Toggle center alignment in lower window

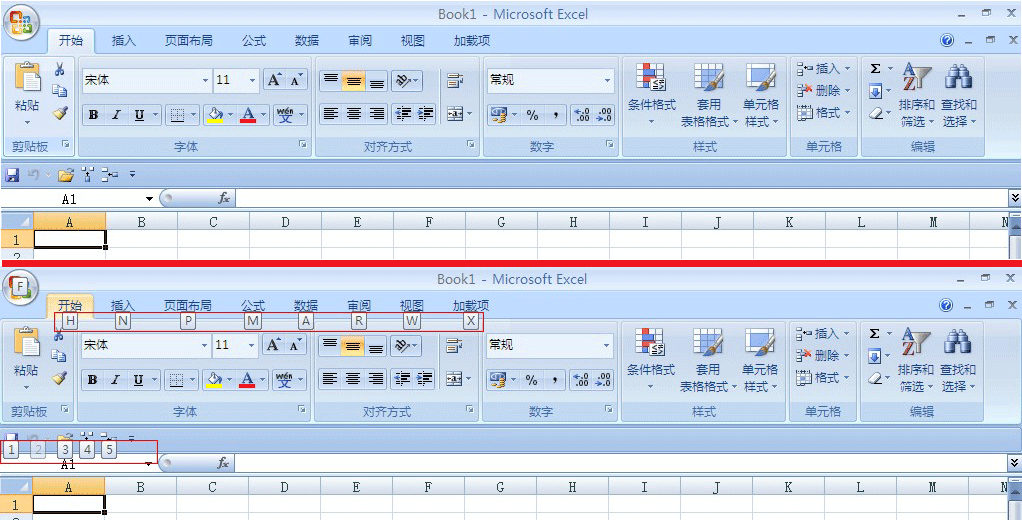click(x=353, y=379)
